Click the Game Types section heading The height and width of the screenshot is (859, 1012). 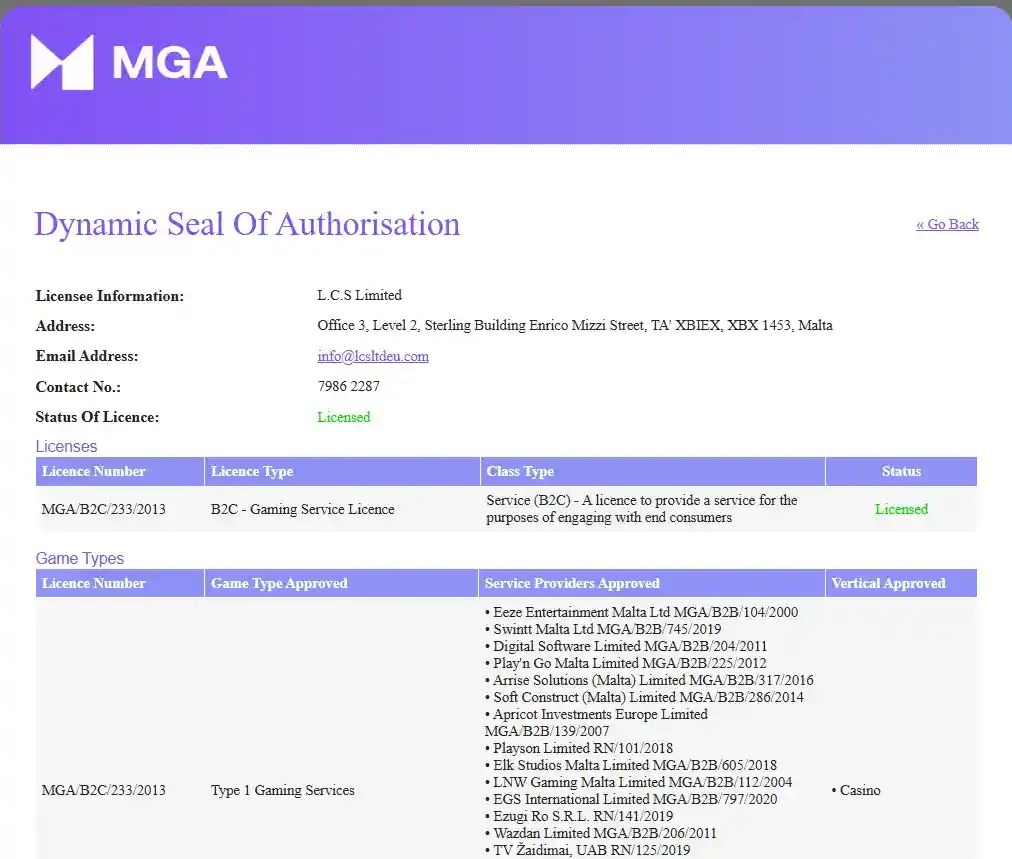(x=80, y=558)
